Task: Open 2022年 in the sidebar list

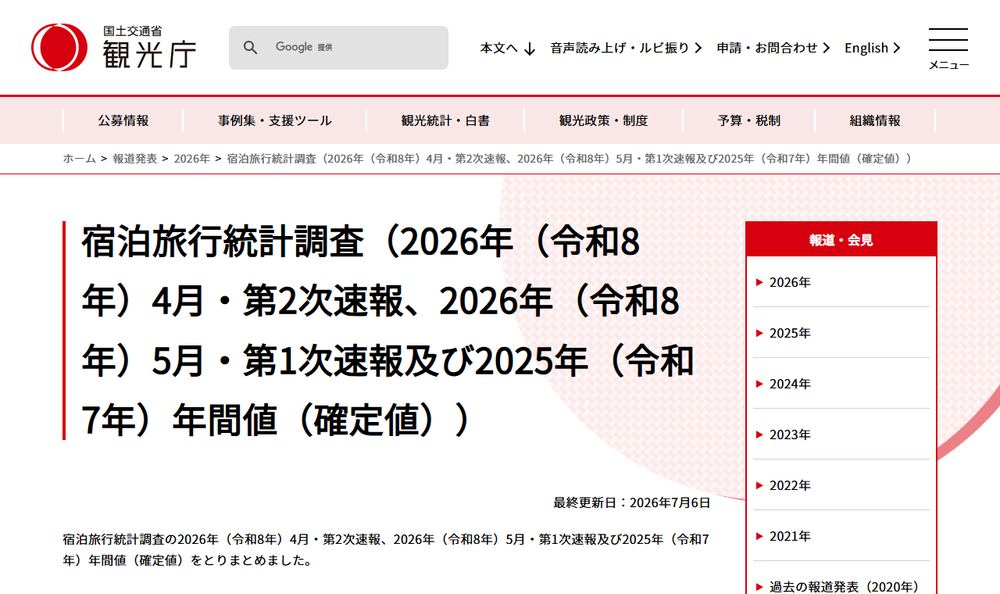Action: click(790, 486)
